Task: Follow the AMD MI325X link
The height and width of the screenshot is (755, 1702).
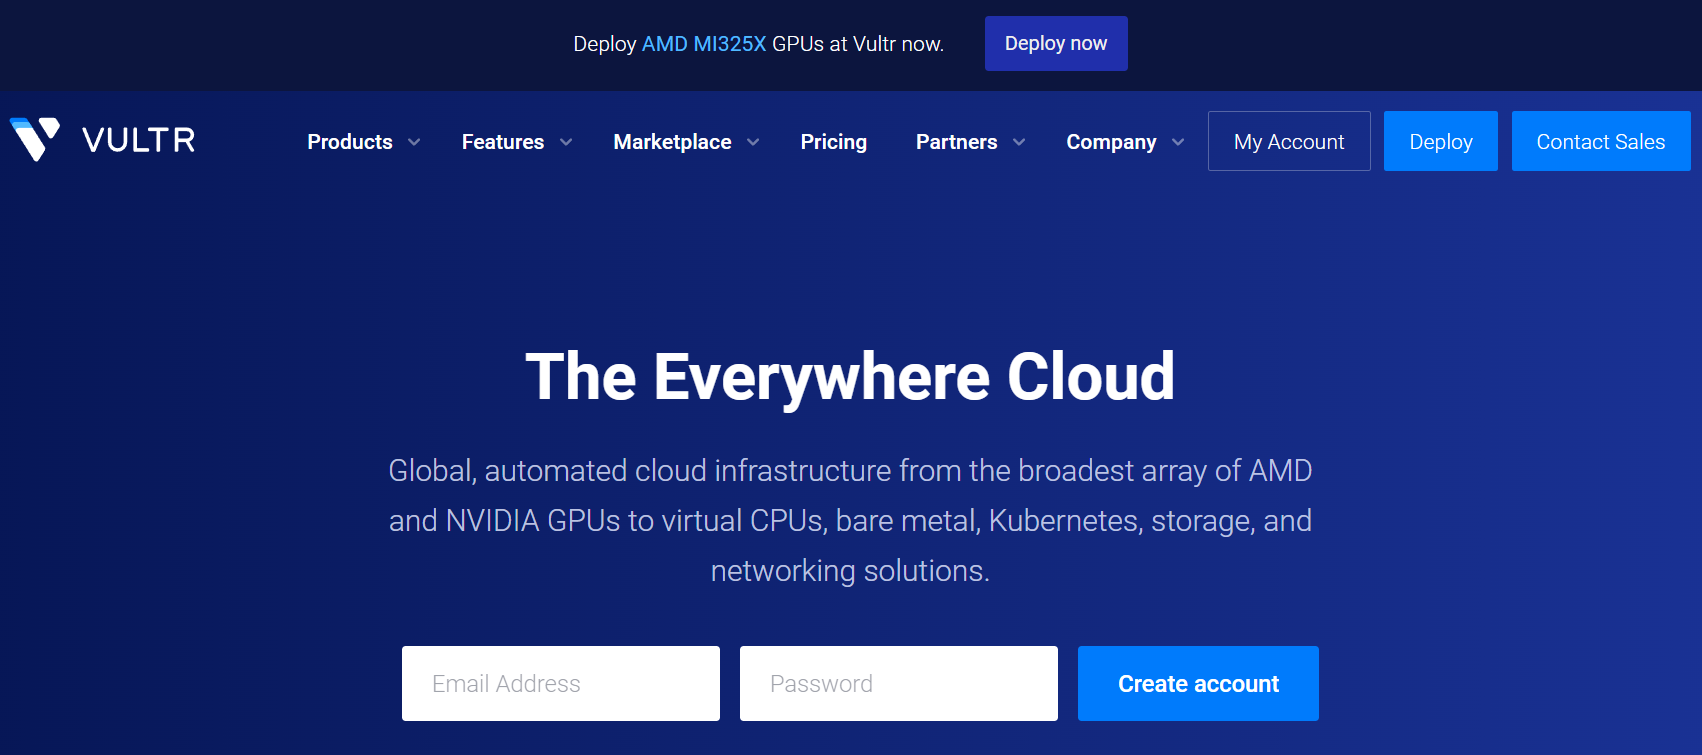Action: [x=704, y=44]
